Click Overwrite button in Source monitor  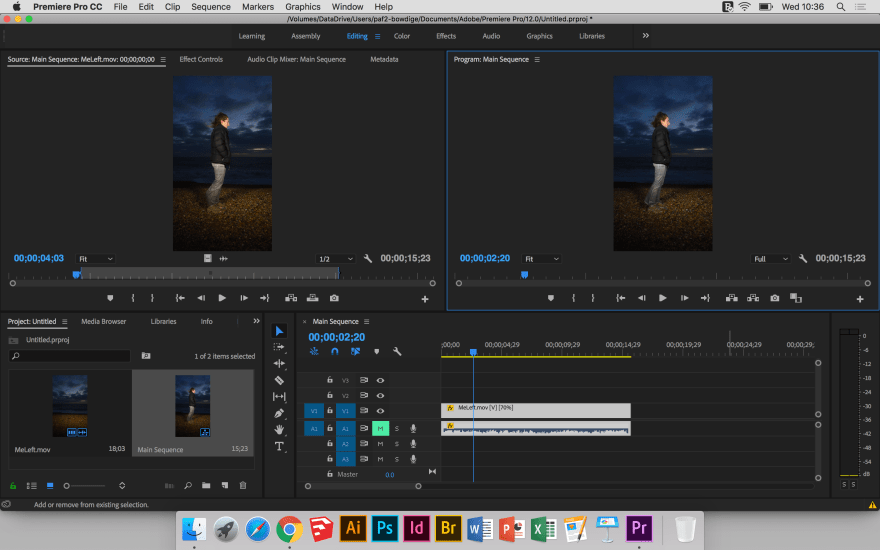coord(313,298)
